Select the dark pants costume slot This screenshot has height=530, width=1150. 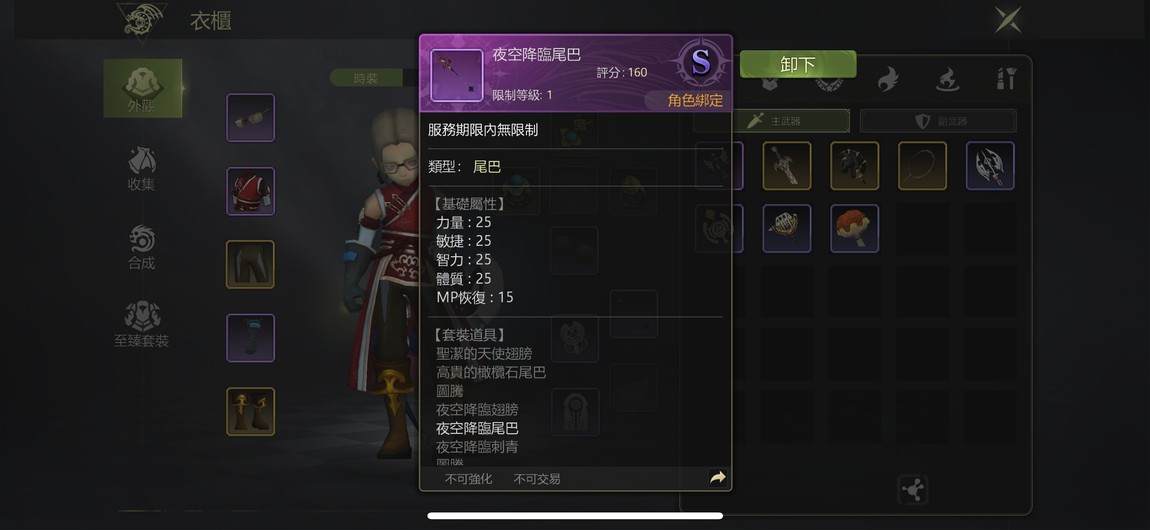[x=250, y=264]
